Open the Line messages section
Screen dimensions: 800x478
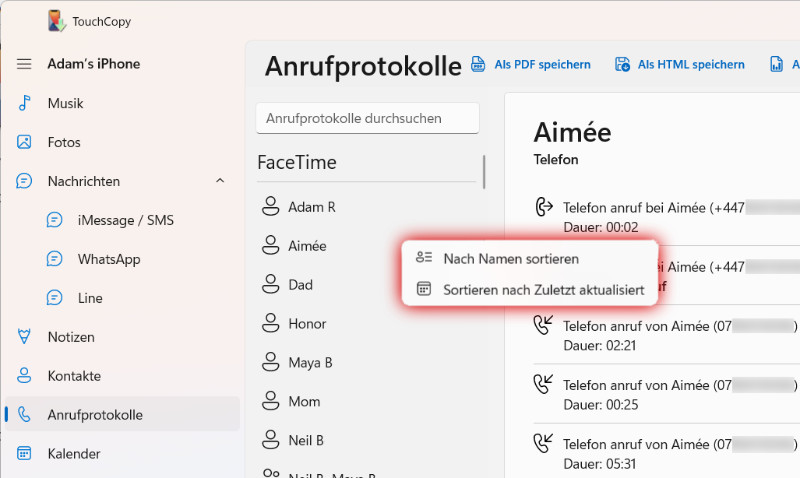click(90, 298)
